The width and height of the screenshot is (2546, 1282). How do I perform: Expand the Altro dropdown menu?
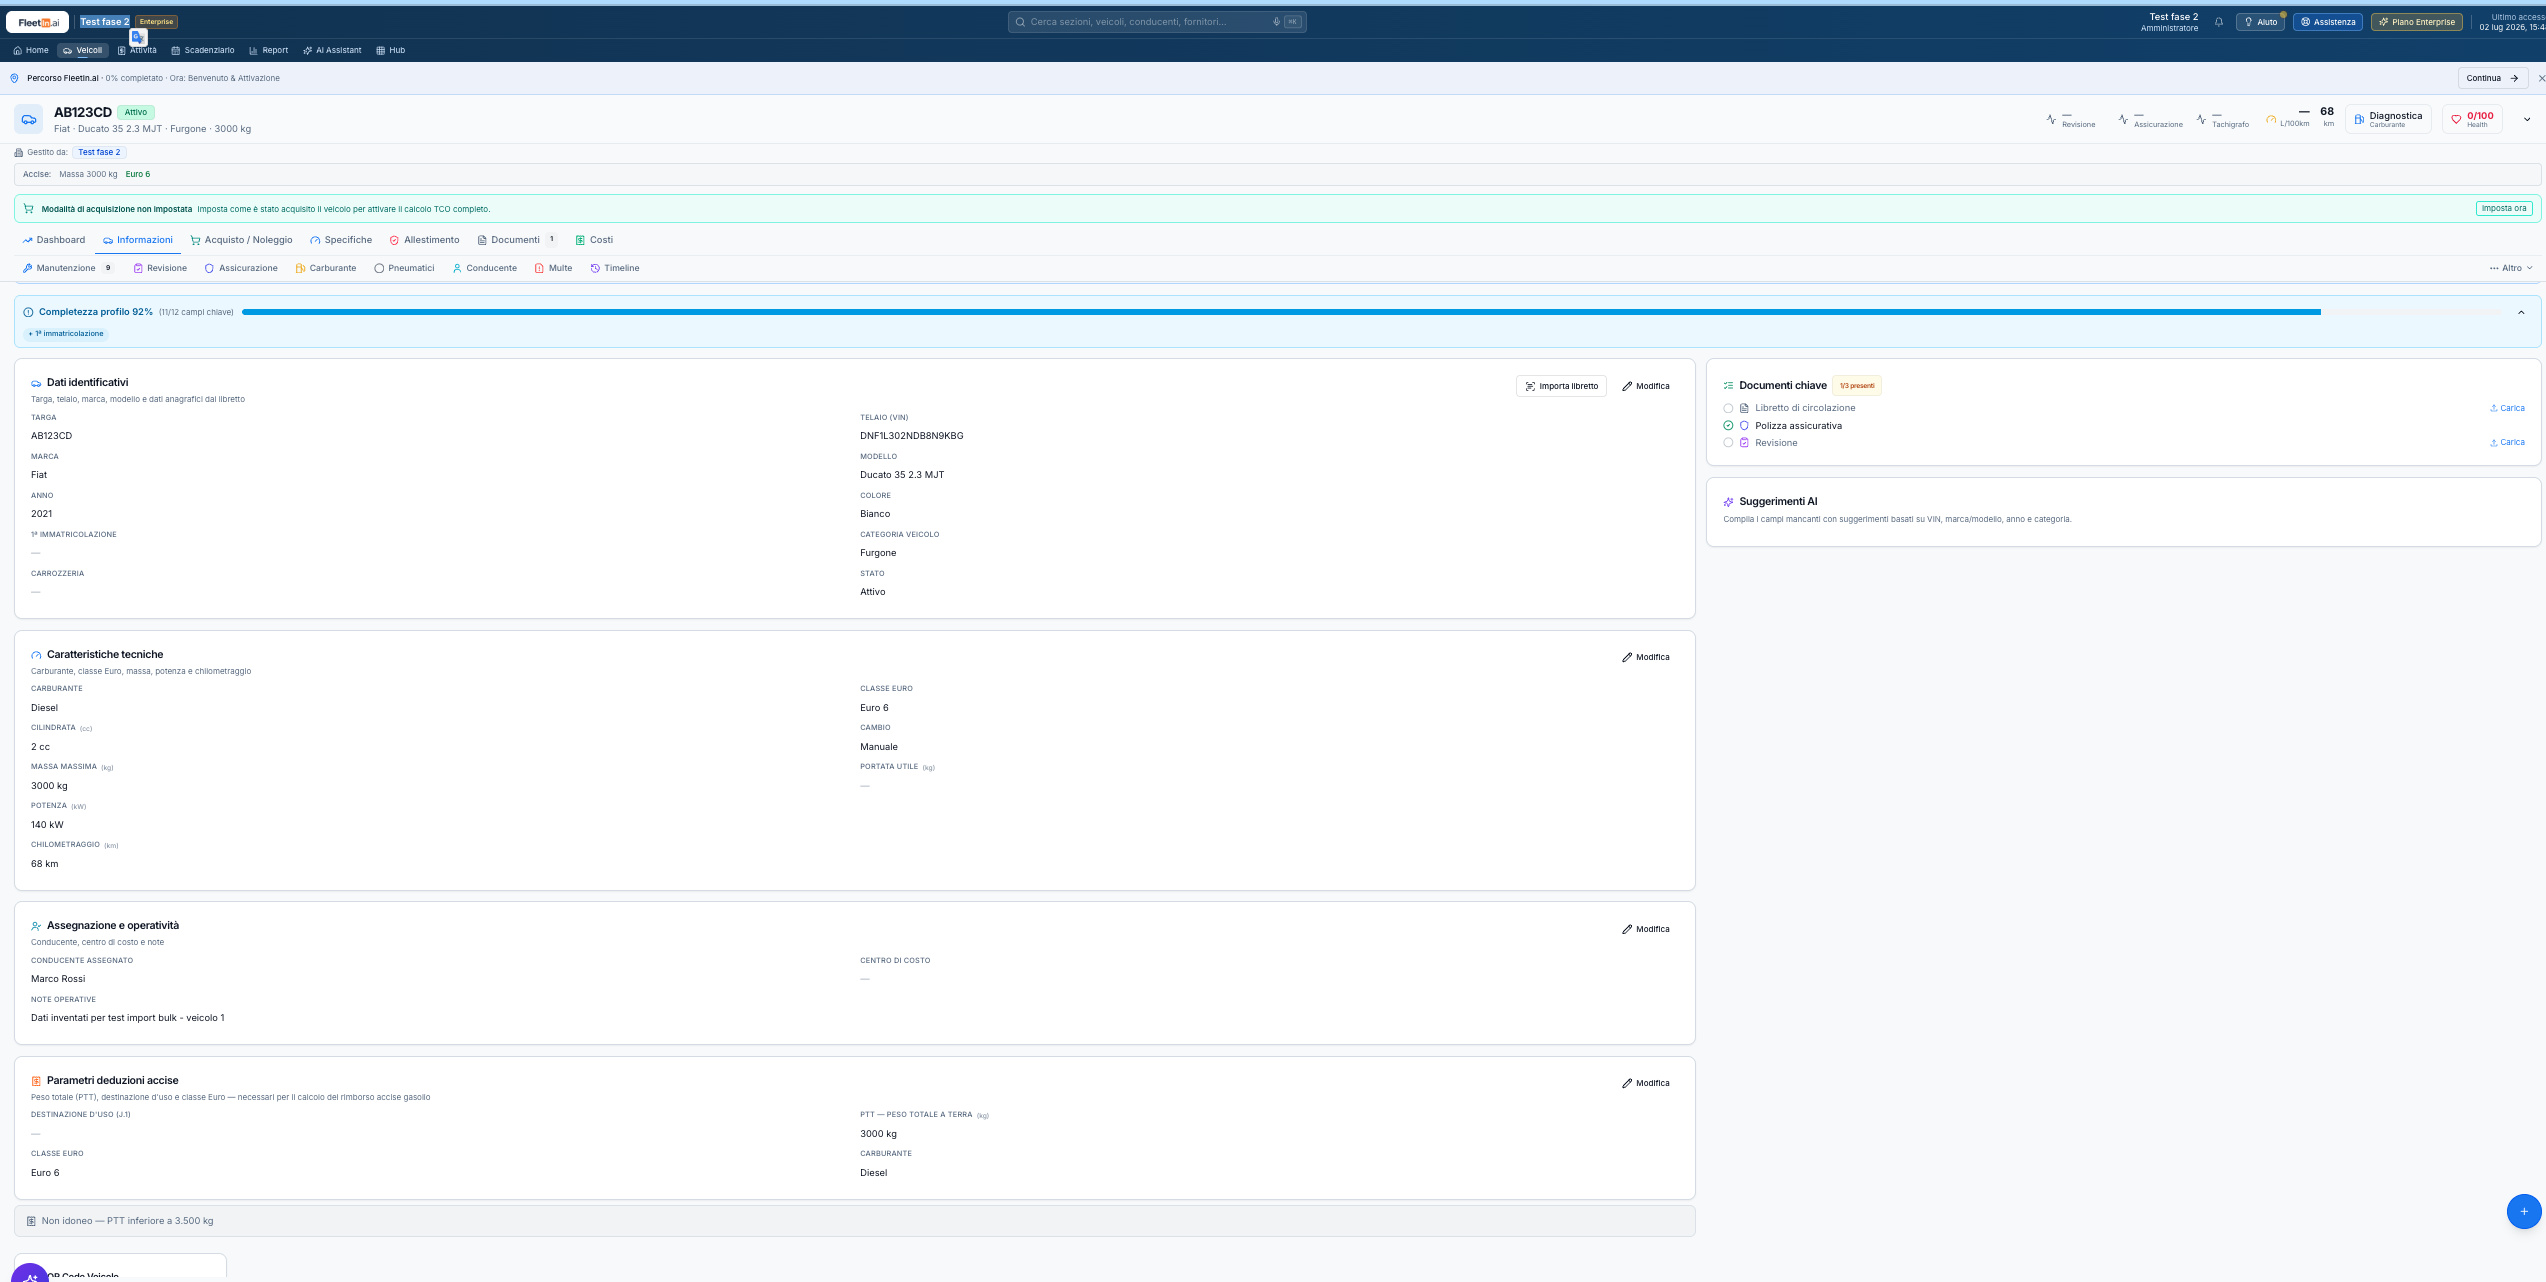[2511, 268]
